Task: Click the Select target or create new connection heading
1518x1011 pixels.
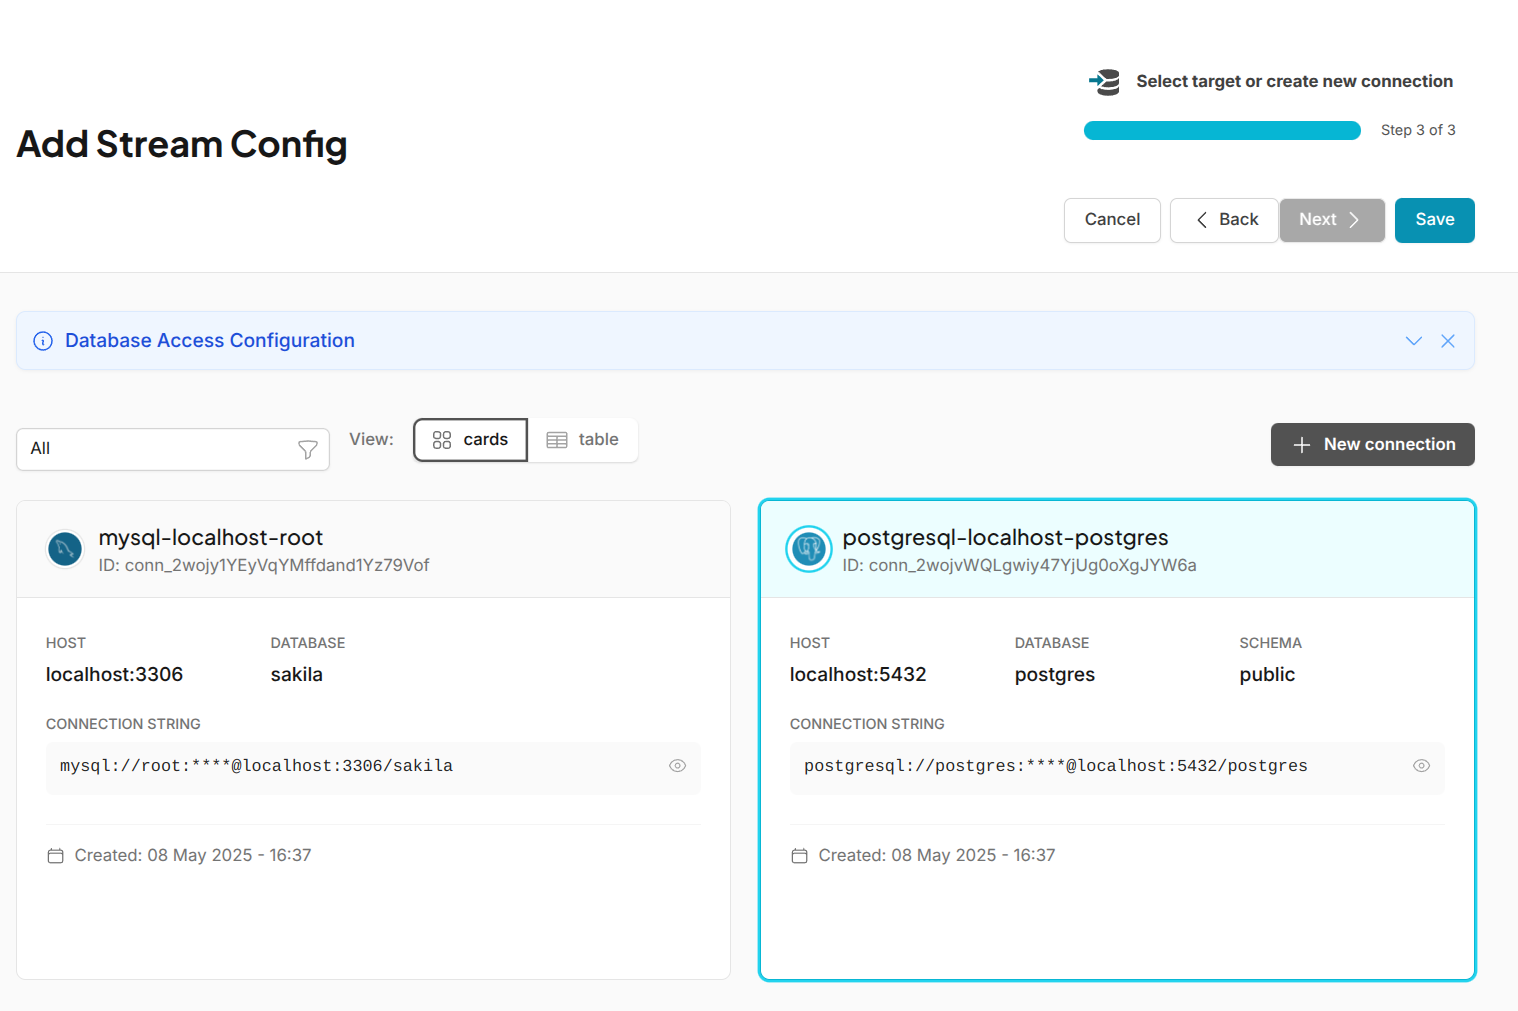Action: [1294, 81]
